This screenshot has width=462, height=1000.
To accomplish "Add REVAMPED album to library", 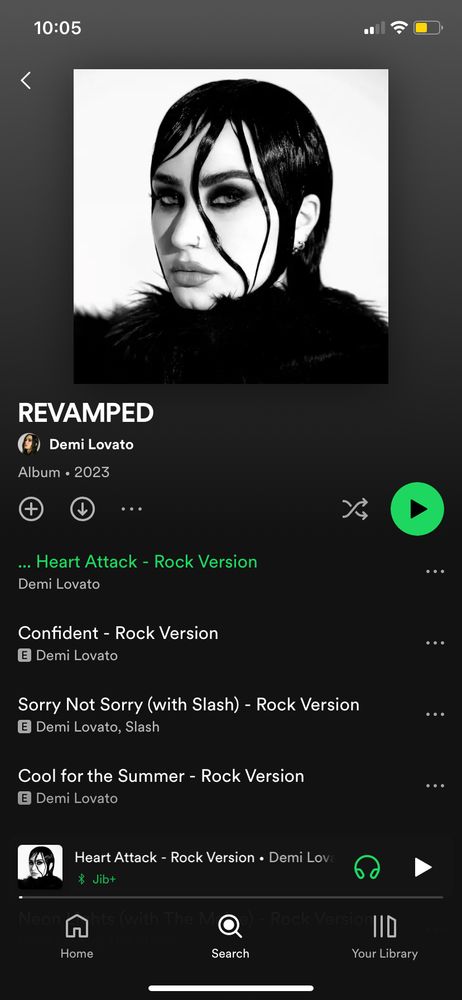I will [x=31, y=509].
